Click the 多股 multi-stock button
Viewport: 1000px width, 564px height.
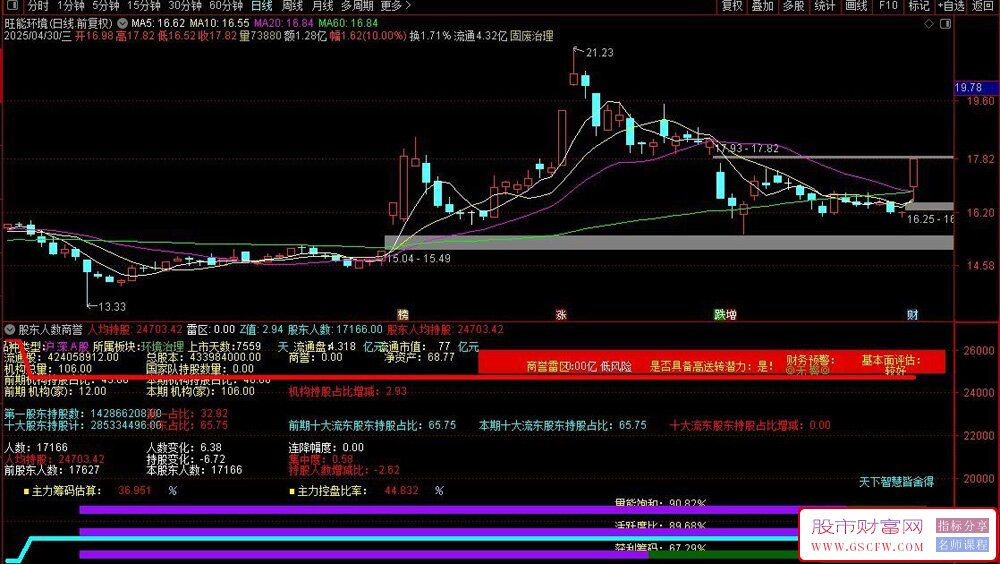pos(793,6)
